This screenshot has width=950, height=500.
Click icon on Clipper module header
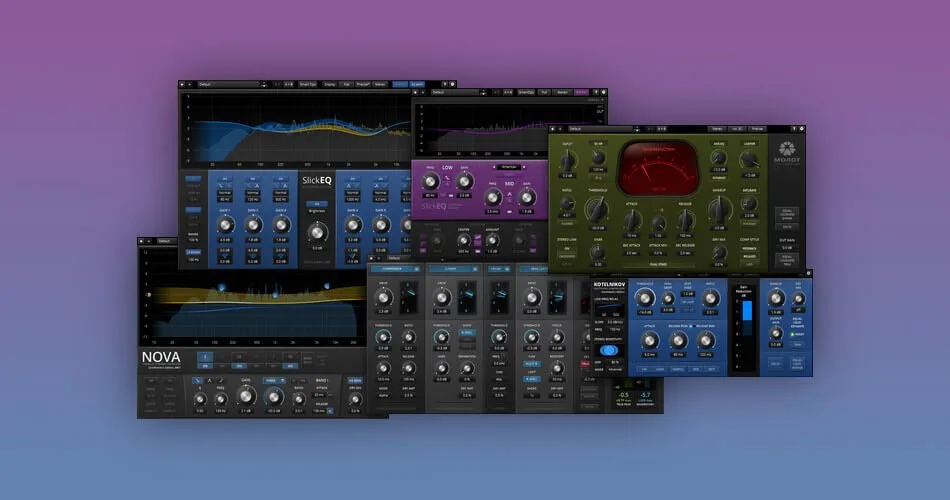(x=474, y=268)
